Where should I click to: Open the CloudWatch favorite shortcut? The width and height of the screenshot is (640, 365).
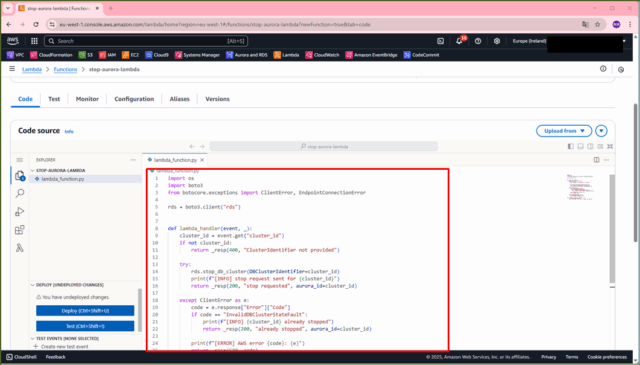pos(322,55)
